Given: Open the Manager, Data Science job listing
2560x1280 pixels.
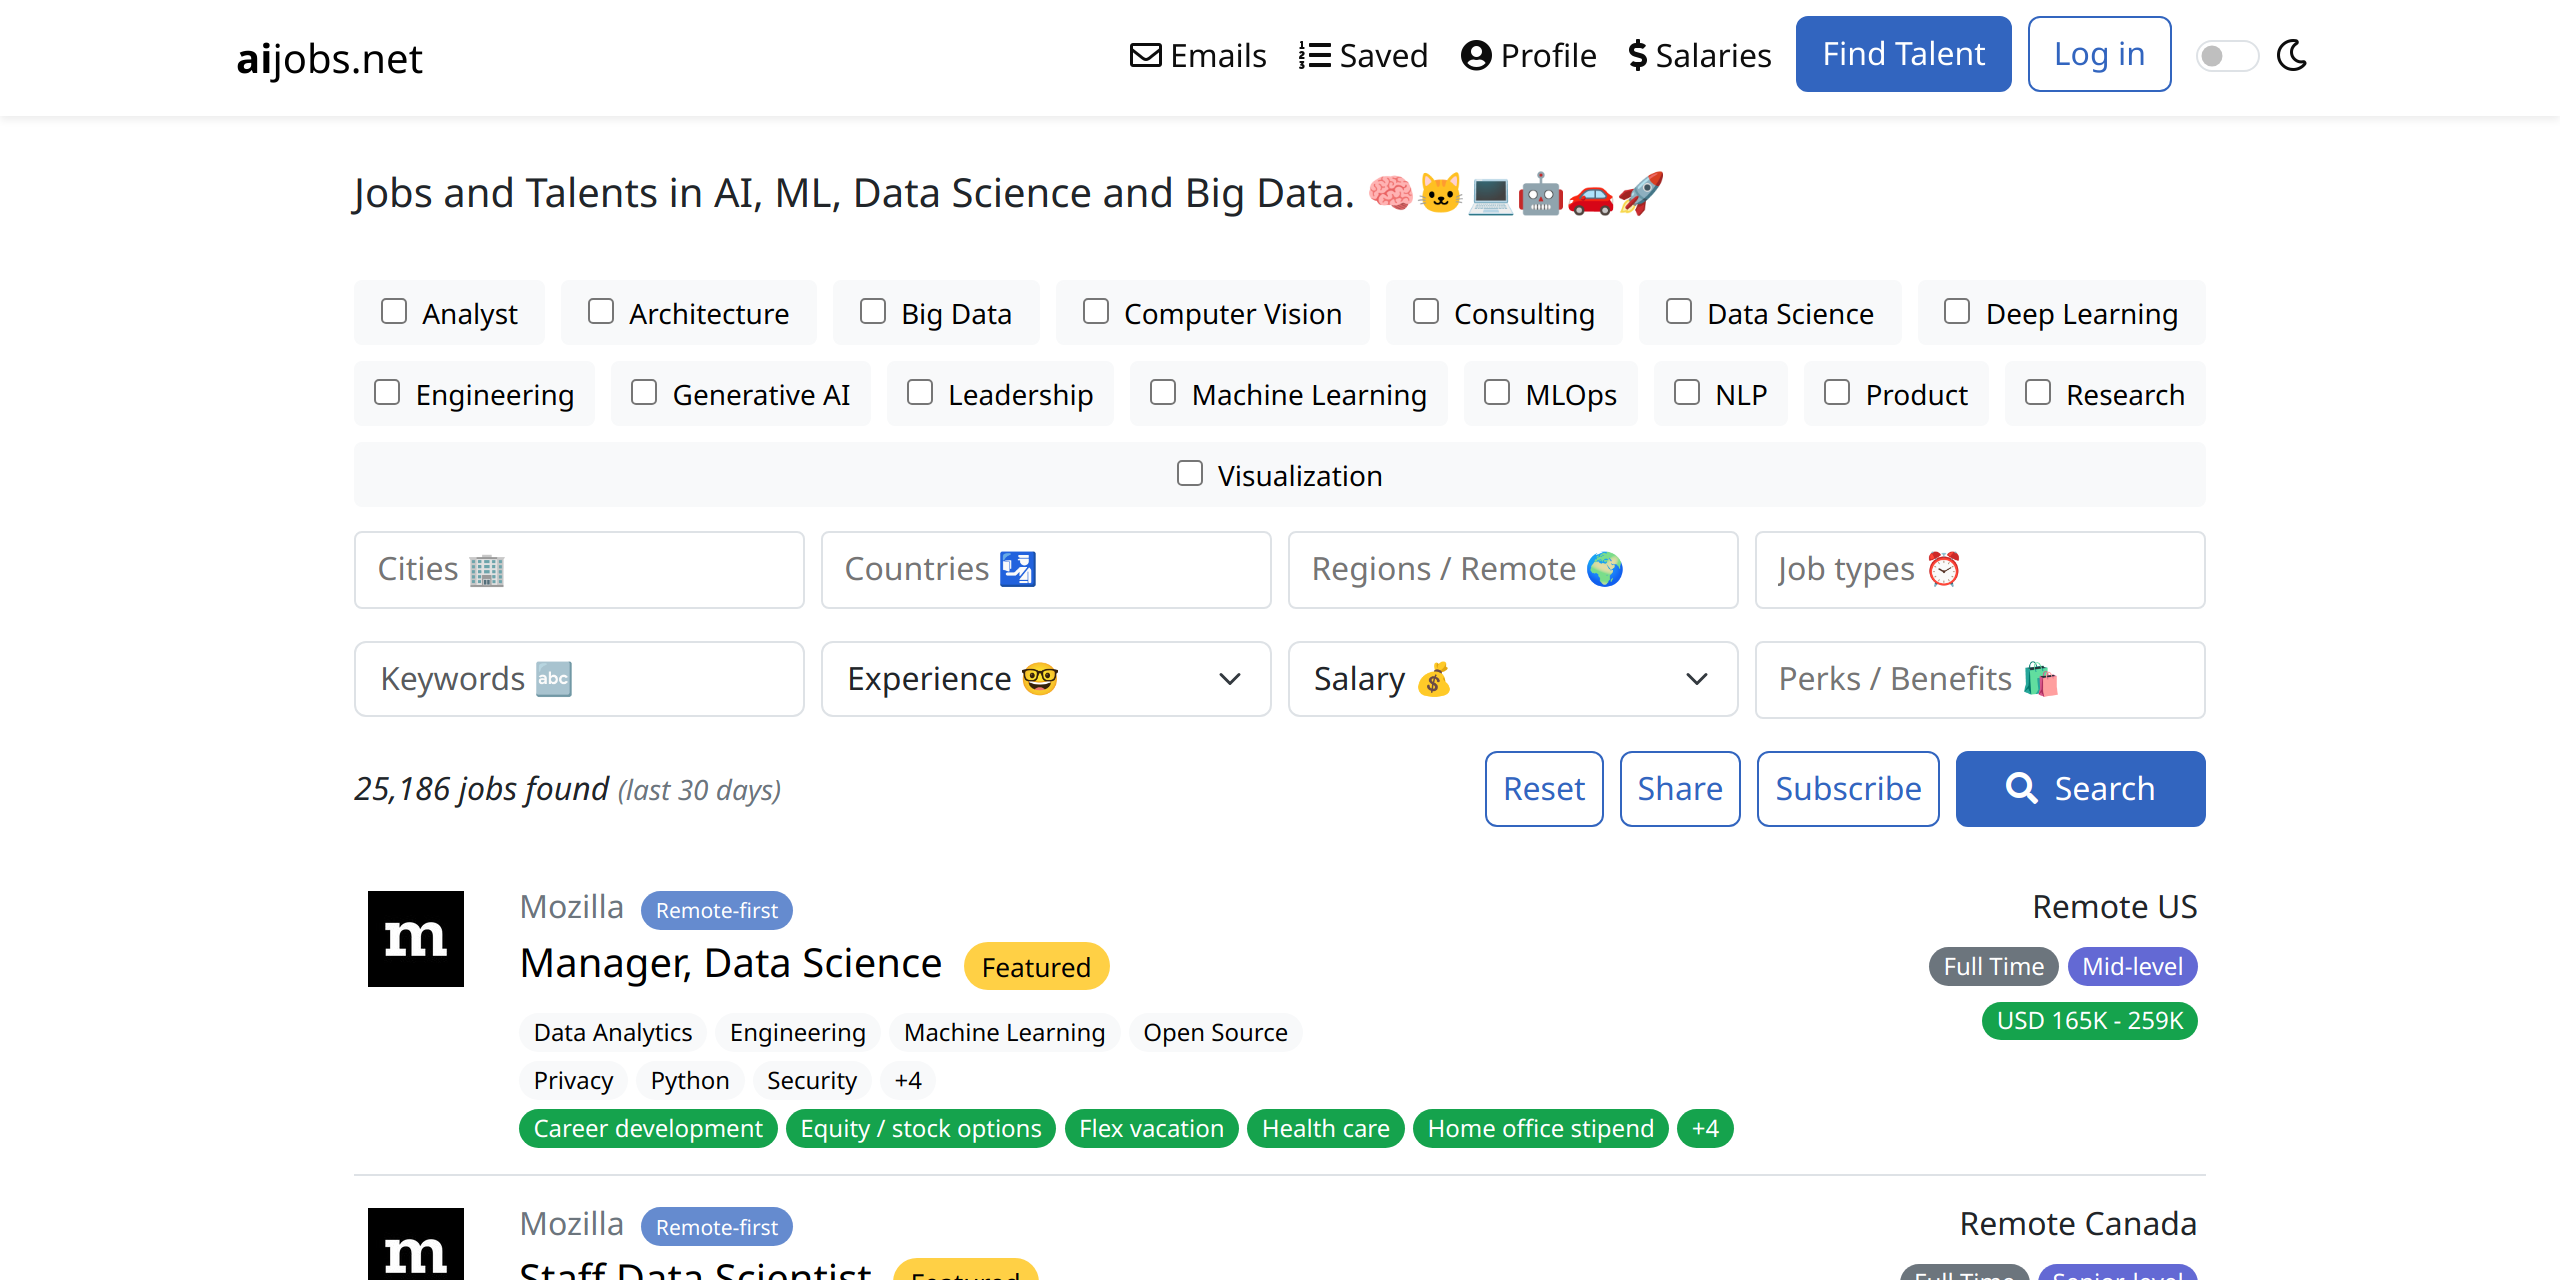Looking at the screenshot, I should pyautogui.click(x=731, y=964).
